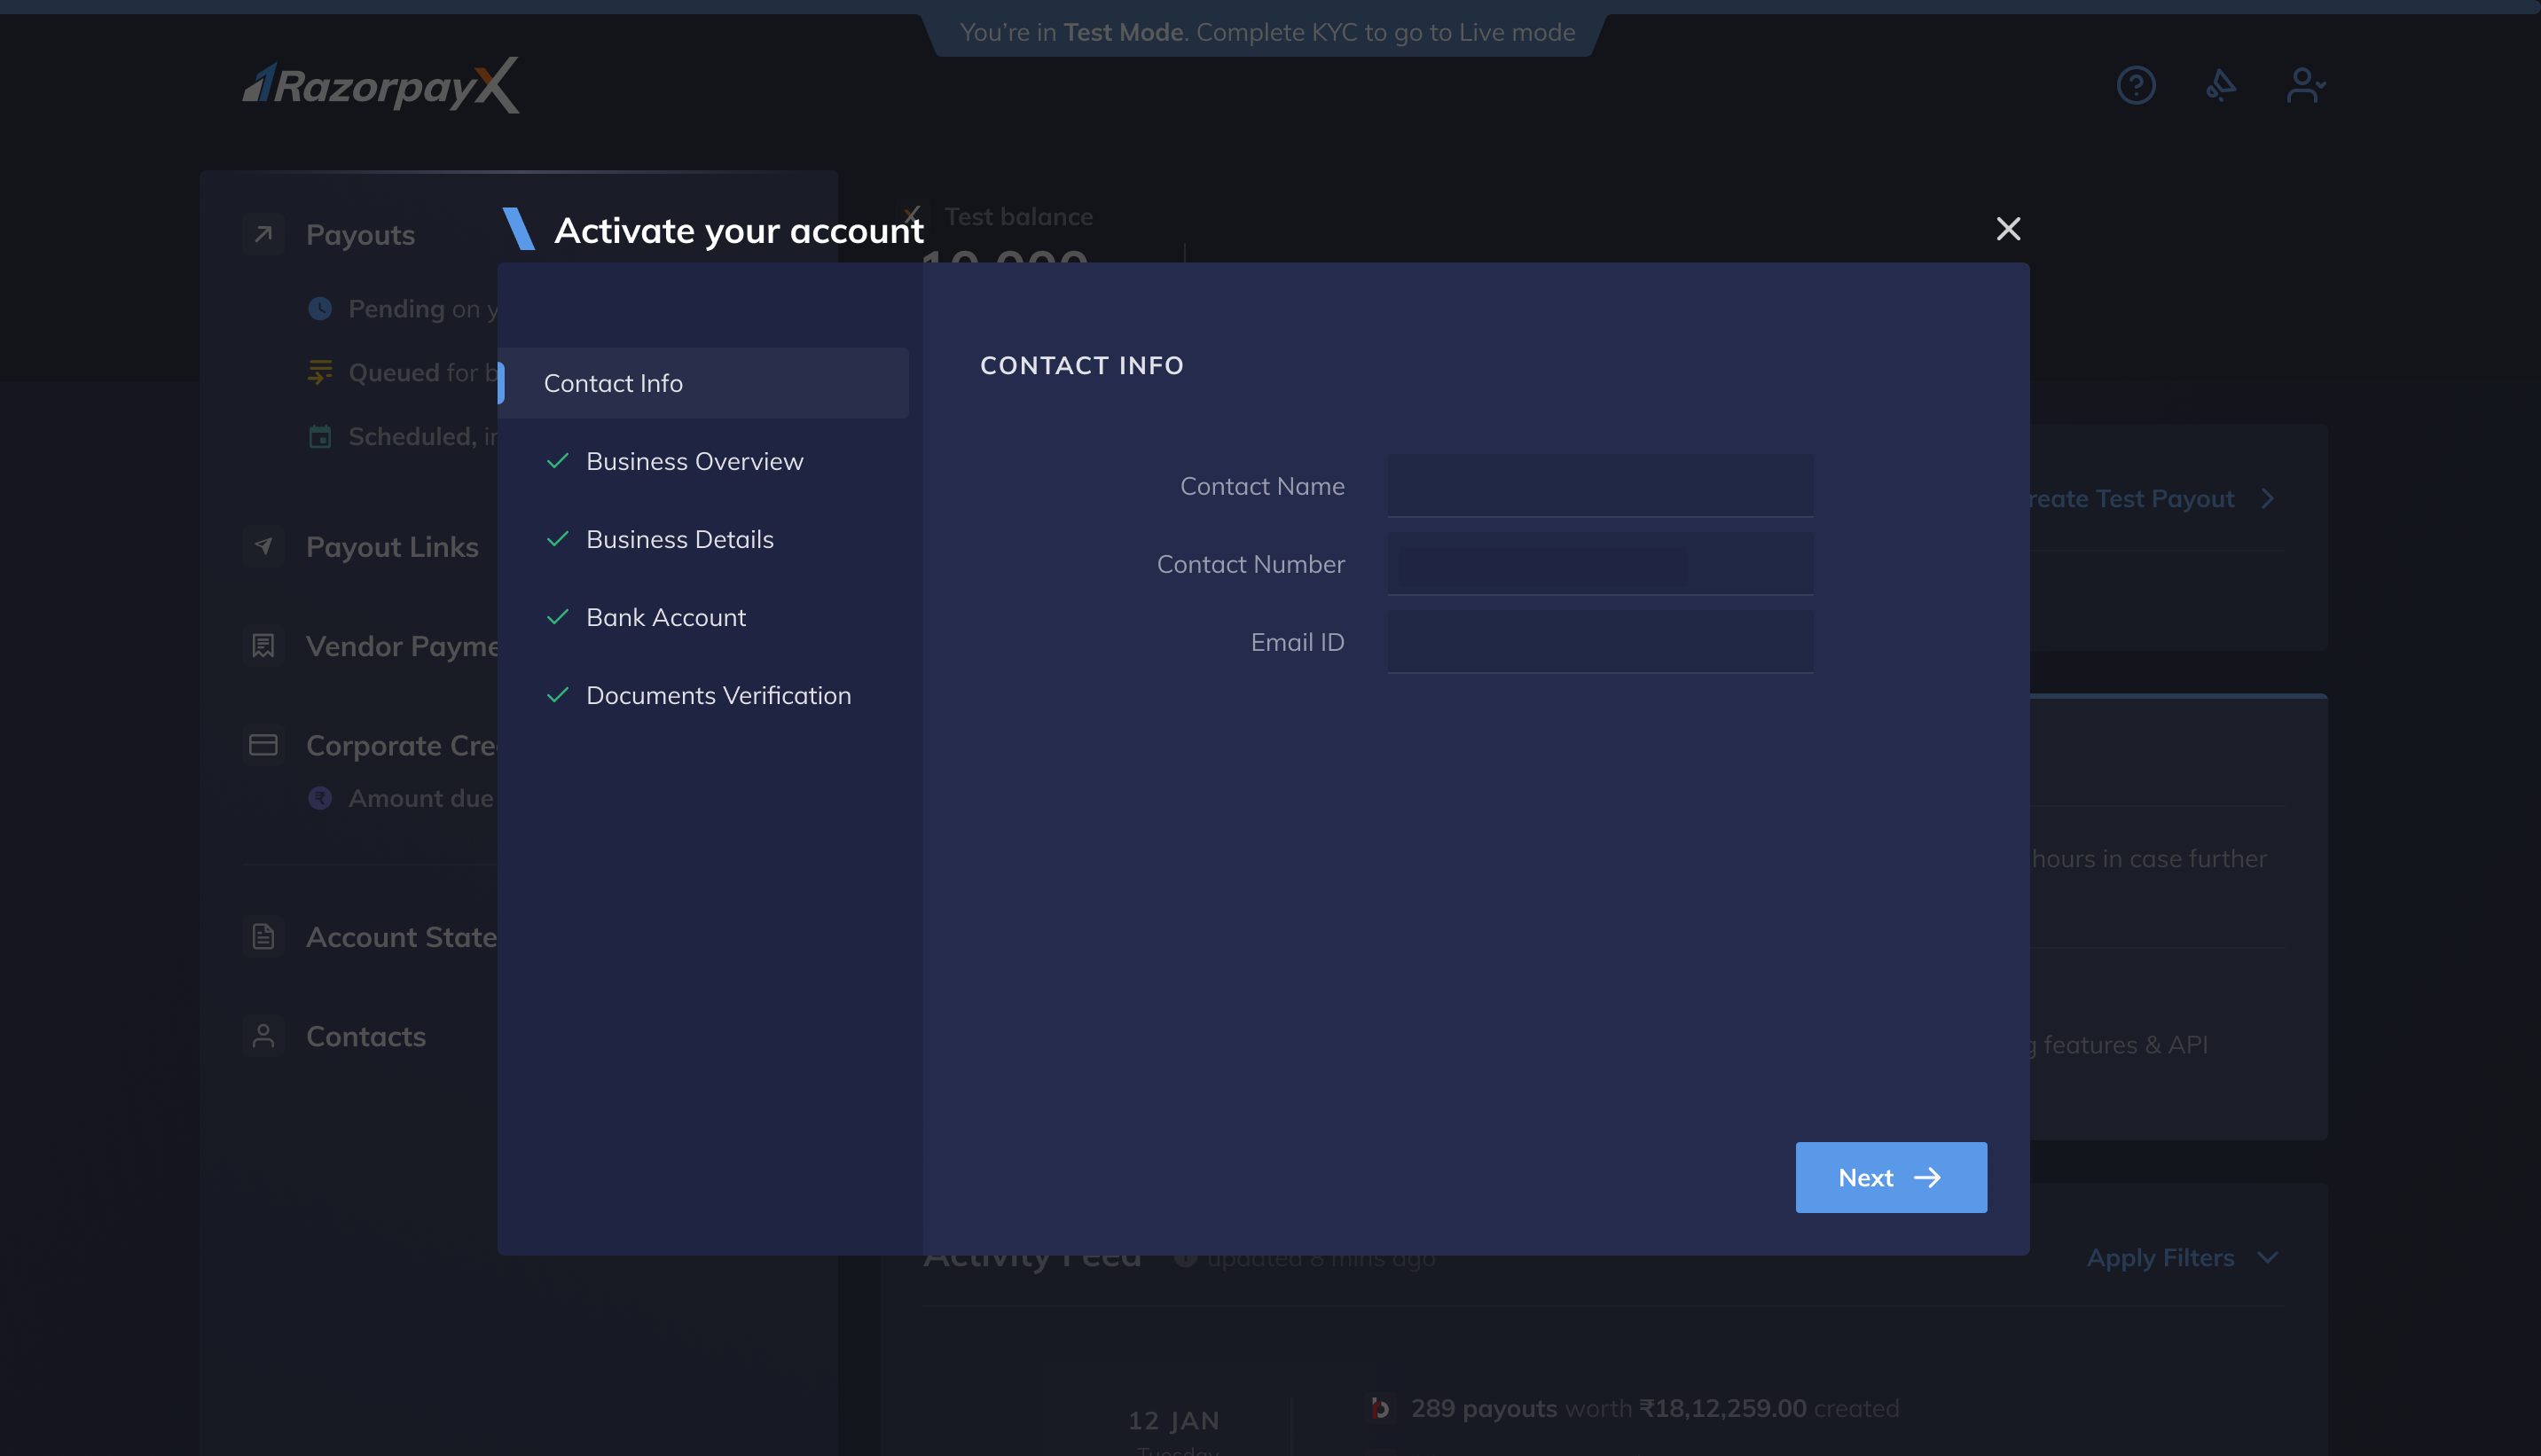The image size is (2541, 1456).
Task: Click the Queued list icon
Action: (x=320, y=372)
